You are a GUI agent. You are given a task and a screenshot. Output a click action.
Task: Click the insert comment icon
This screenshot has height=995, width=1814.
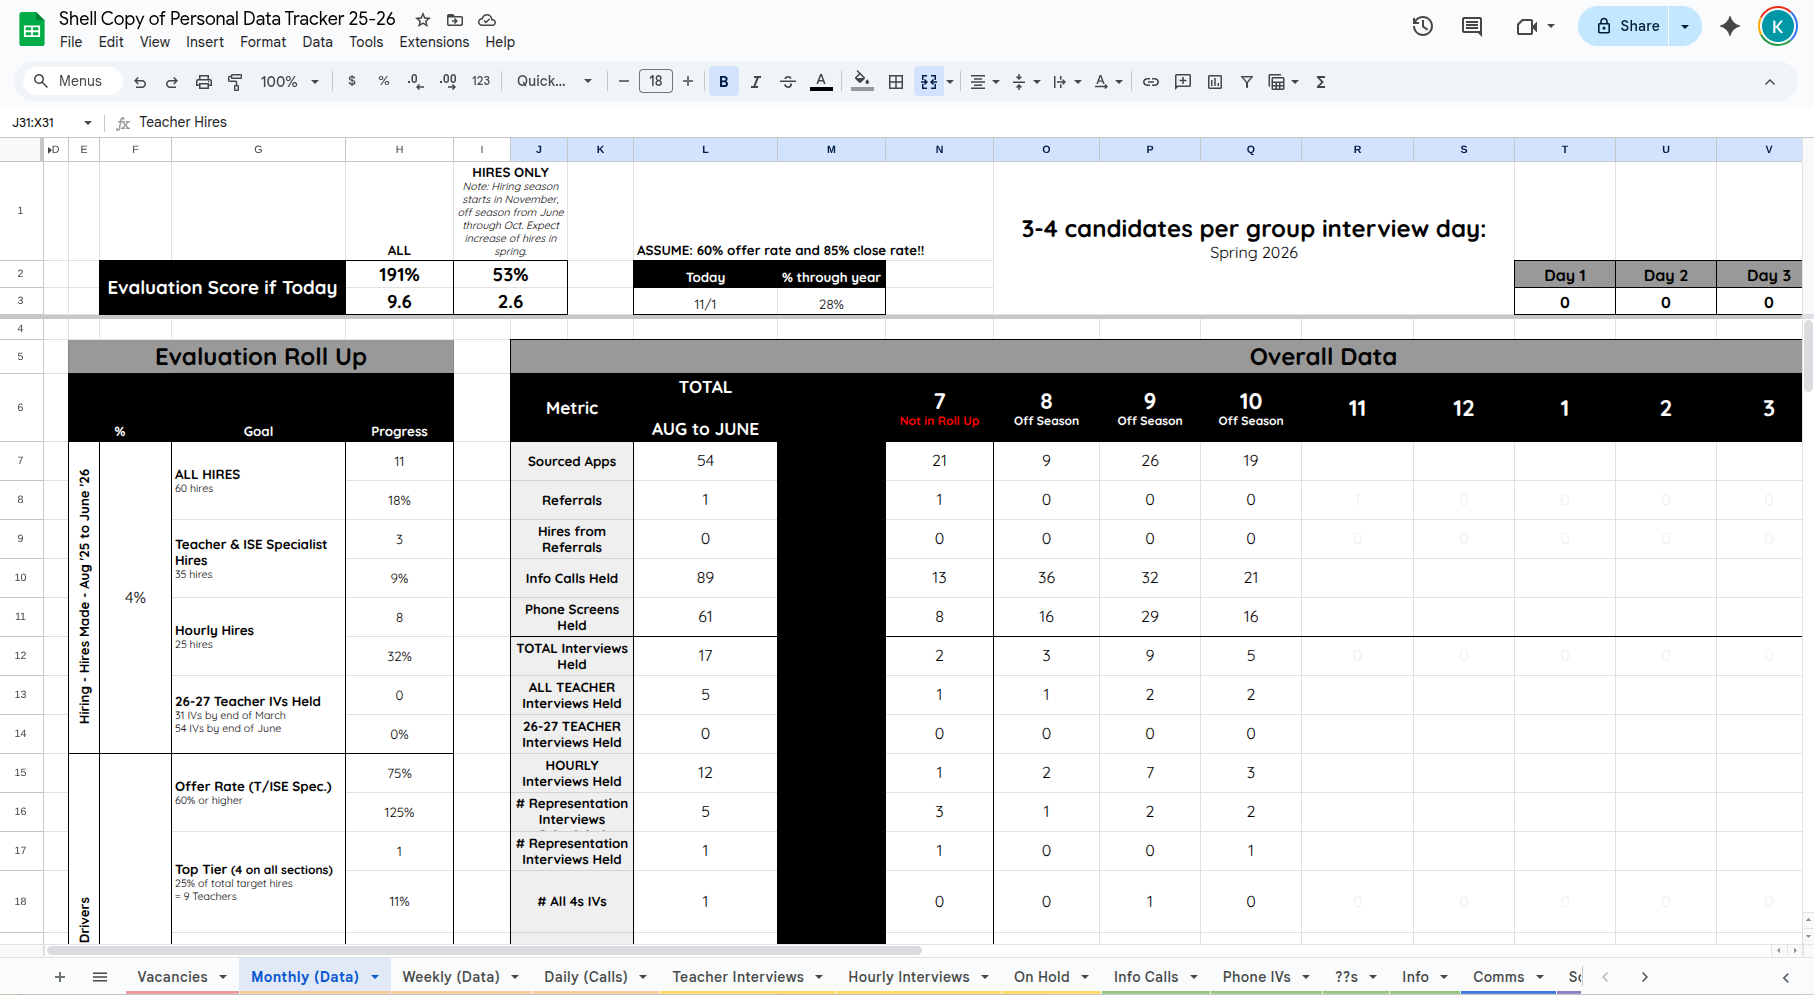[x=1182, y=81]
